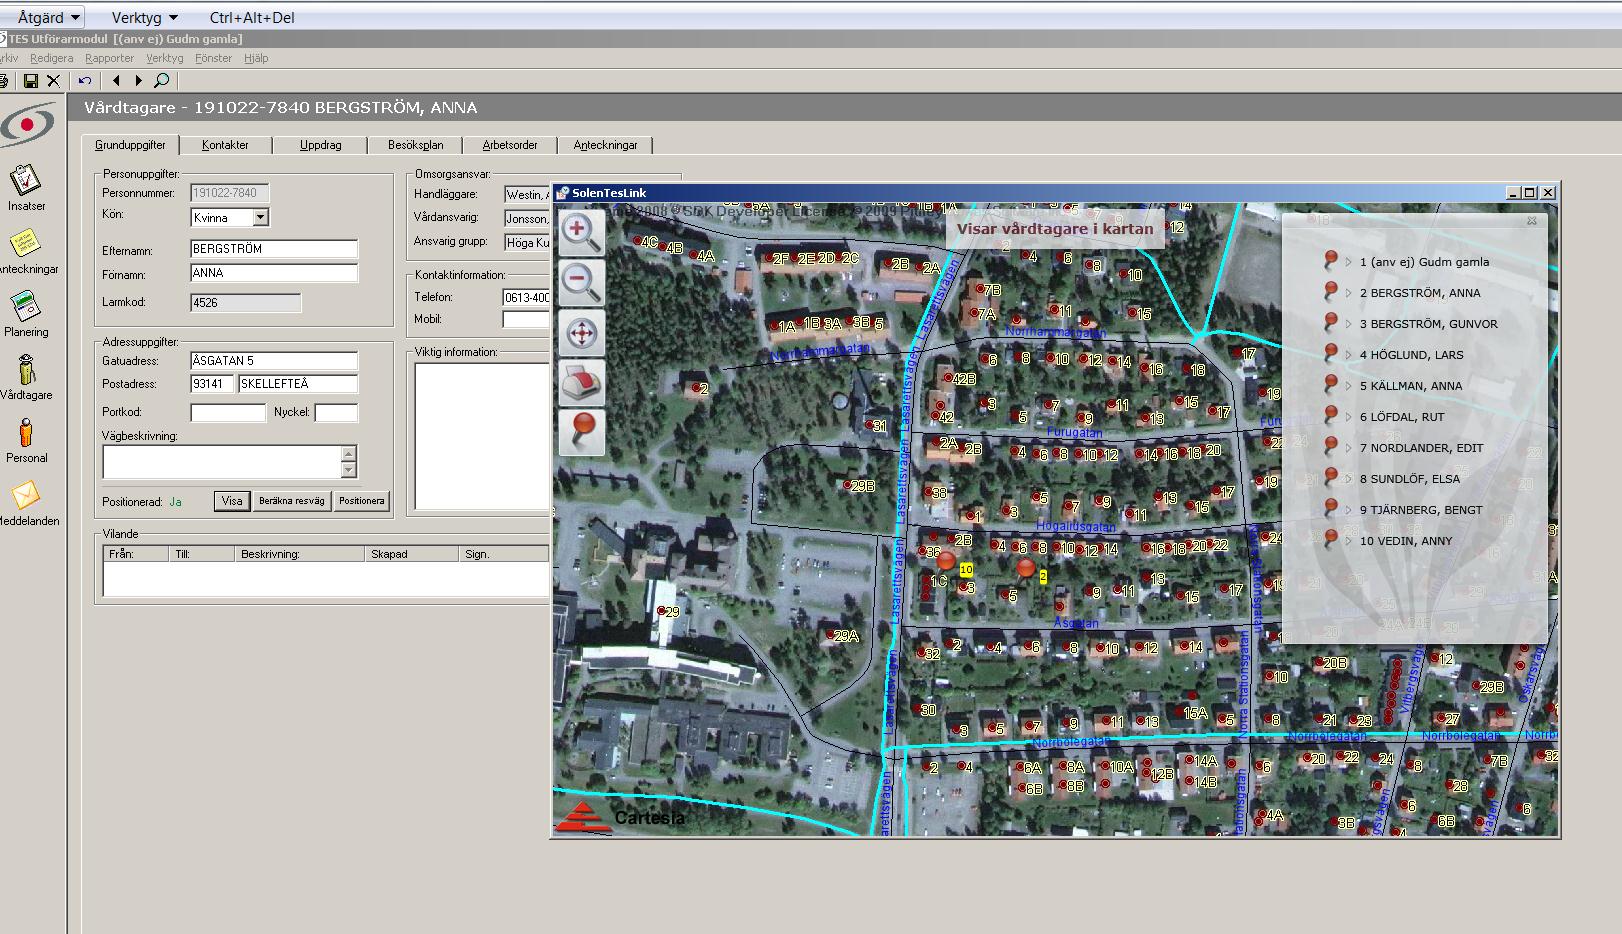This screenshot has width=1622, height=934.
Task: Switch to the Besöksplan tab
Action: [x=416, y=145]
